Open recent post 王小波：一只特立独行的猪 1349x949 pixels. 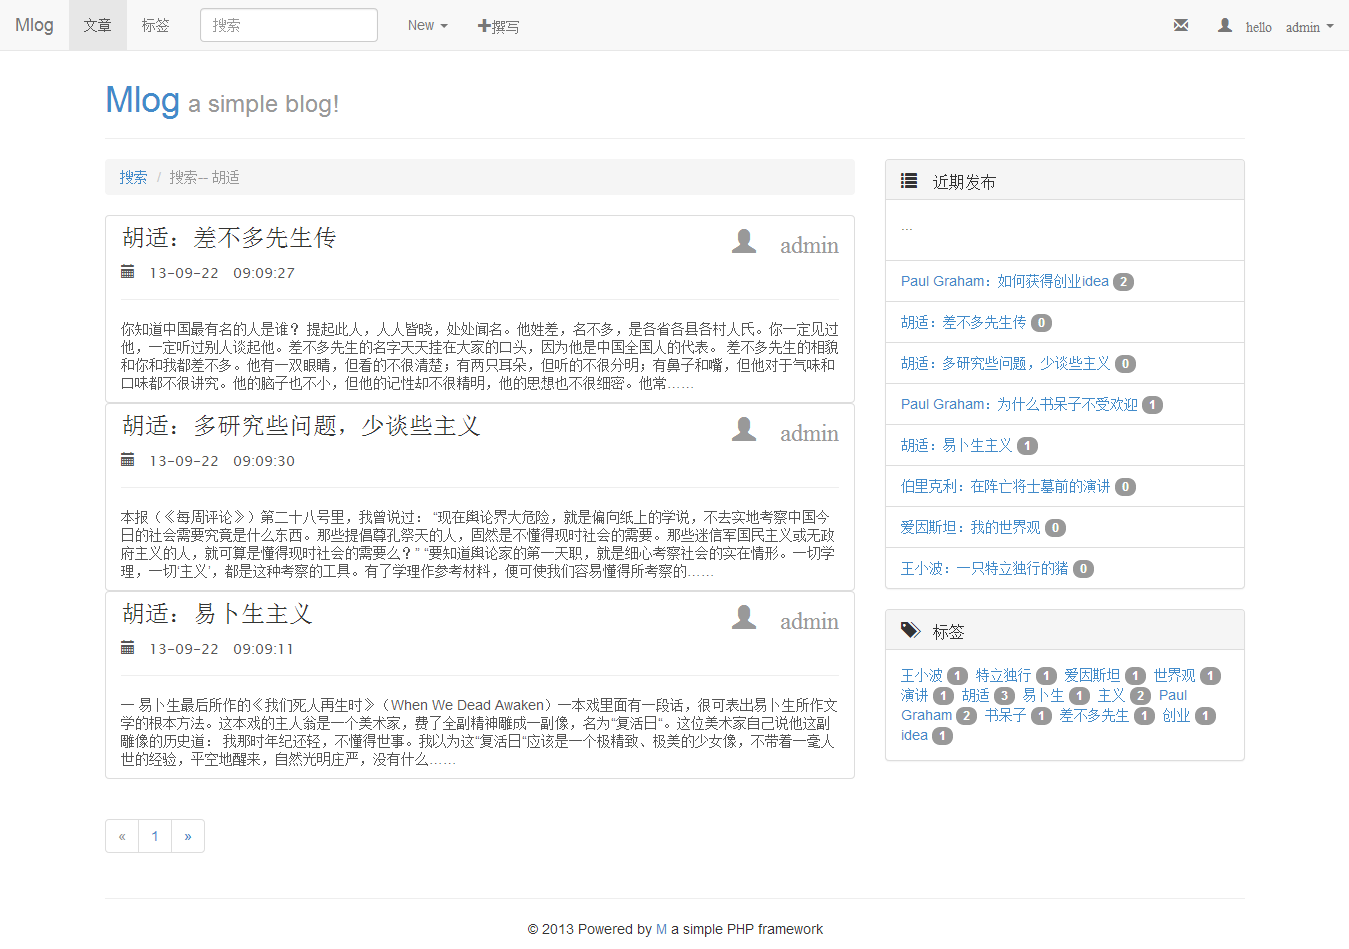click(x=984, y=568)
